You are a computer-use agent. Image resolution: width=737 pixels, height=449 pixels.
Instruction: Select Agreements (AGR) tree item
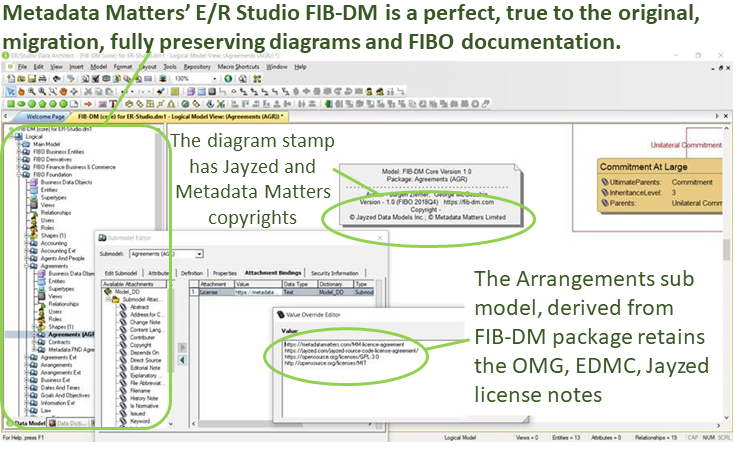(x=71, y=334)
